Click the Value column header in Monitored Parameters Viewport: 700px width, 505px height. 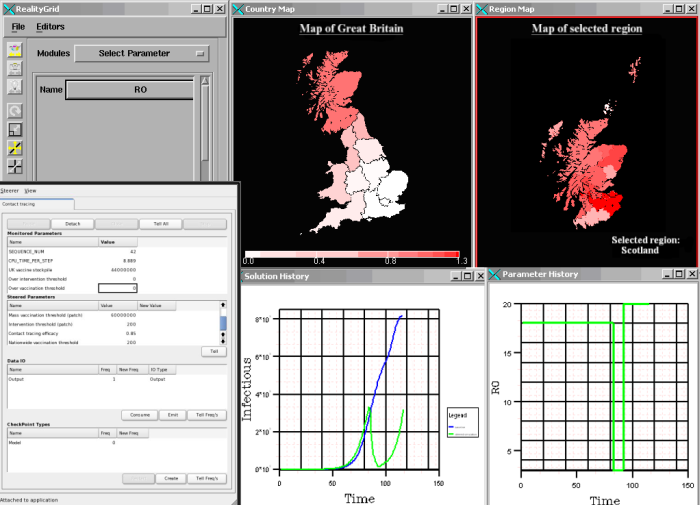click(x=118, y=242)
